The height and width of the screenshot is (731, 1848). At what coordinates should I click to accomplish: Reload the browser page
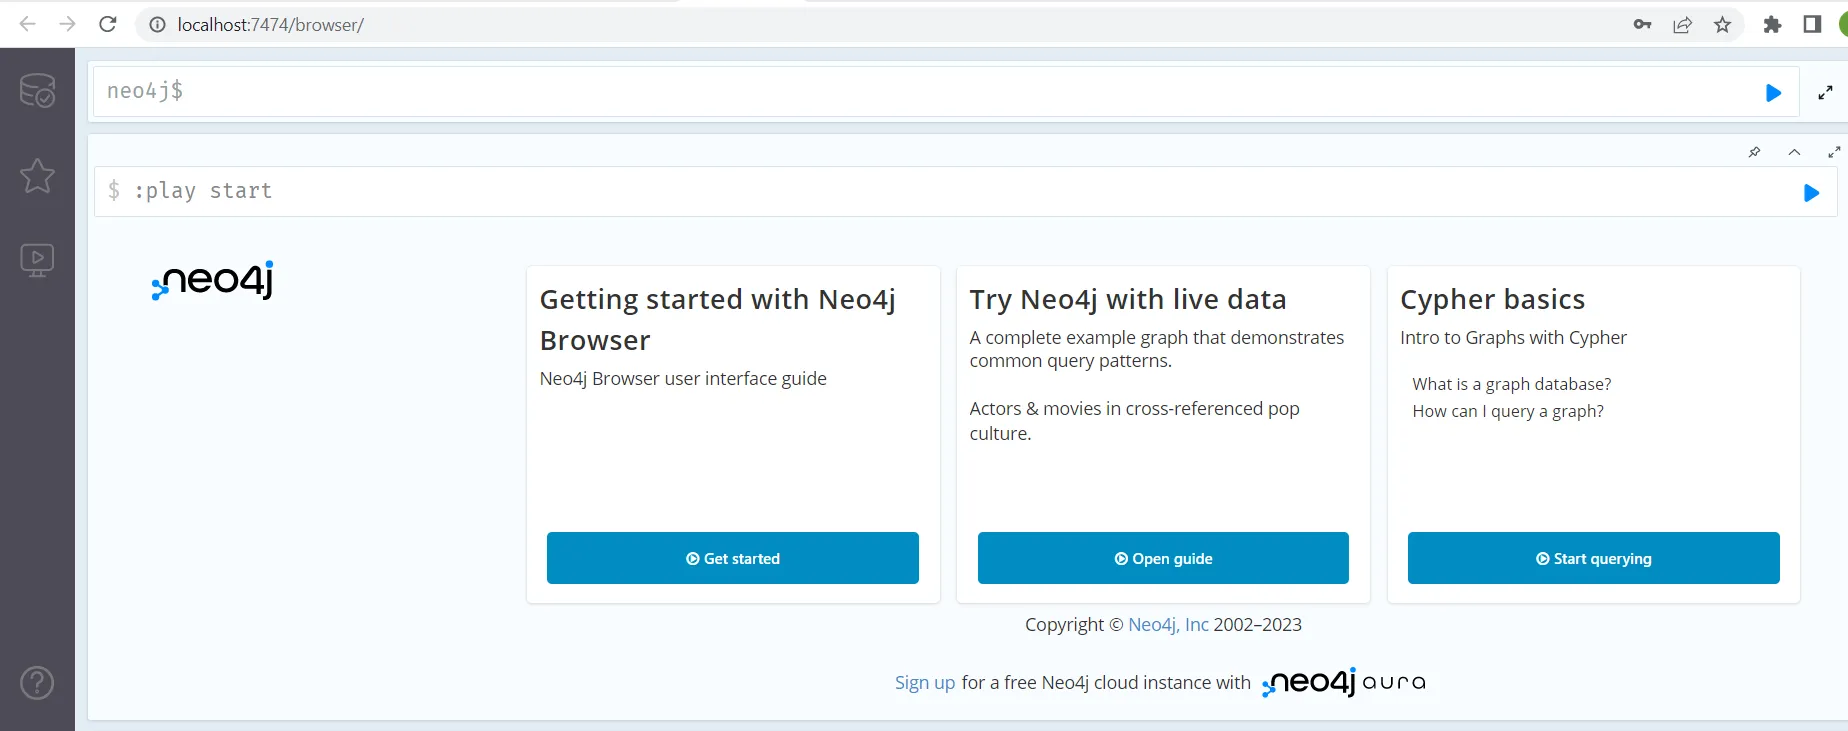pyautogui.click(x=108, y=24)
